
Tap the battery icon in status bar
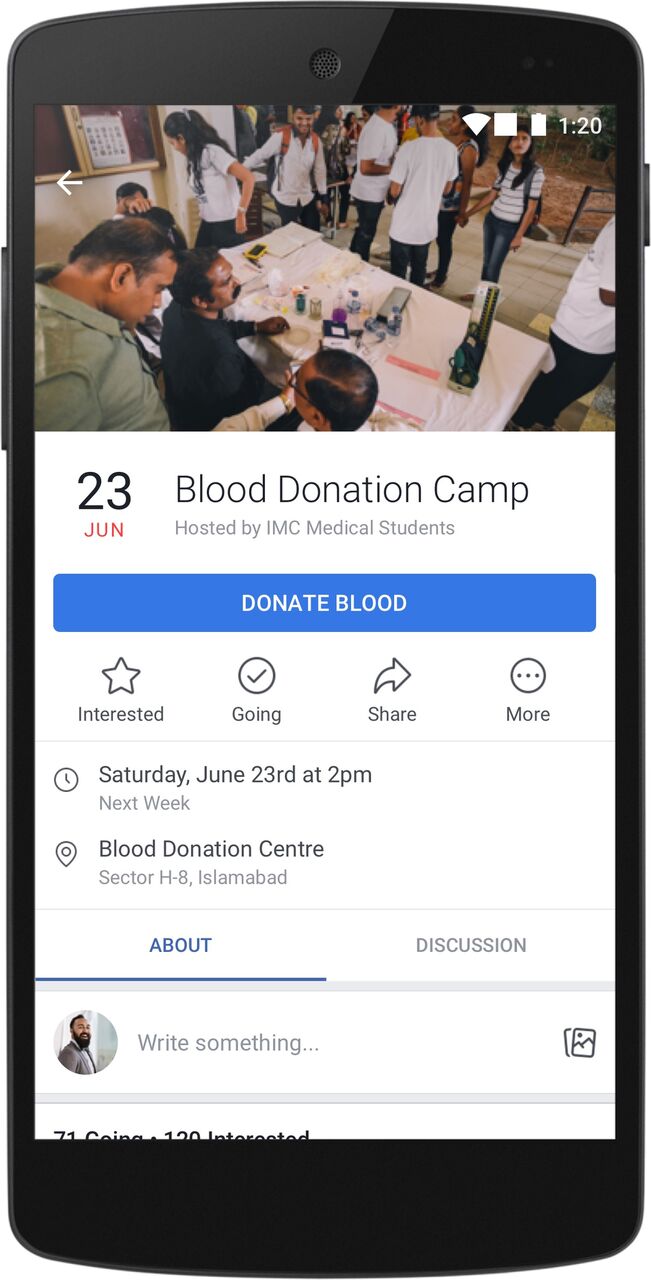point(539,125)
